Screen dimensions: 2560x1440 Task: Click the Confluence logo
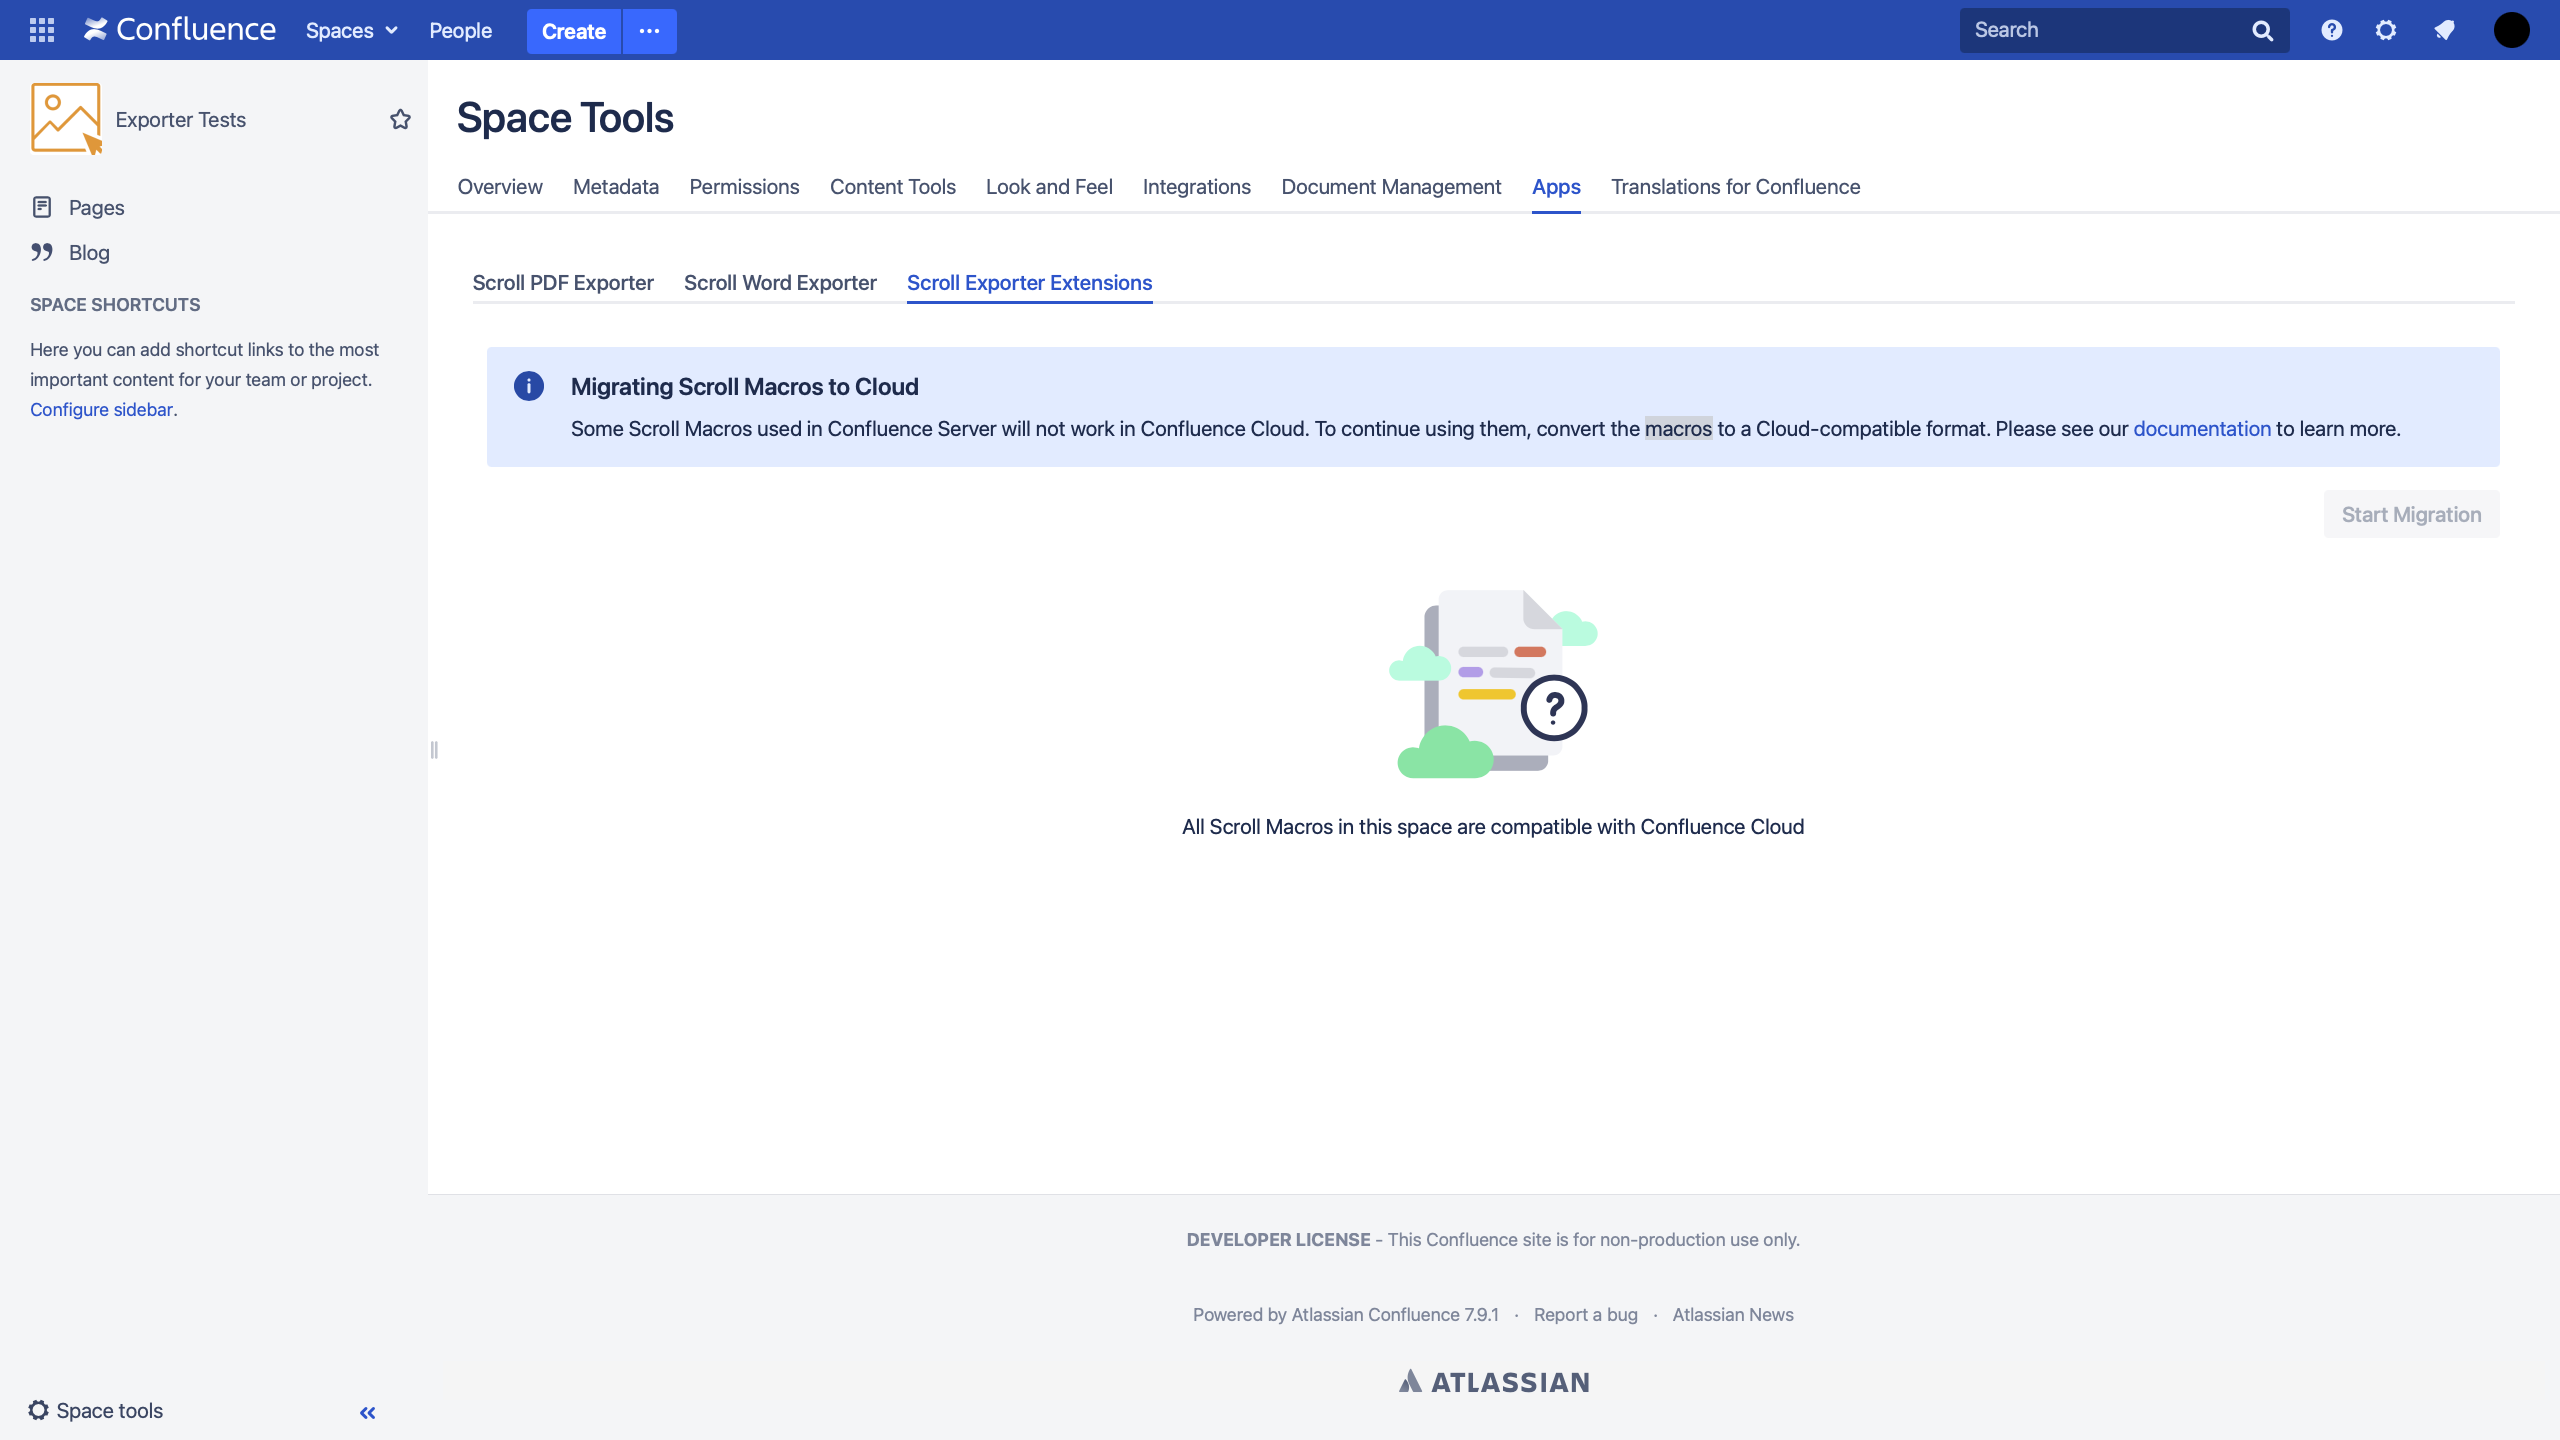180,30
